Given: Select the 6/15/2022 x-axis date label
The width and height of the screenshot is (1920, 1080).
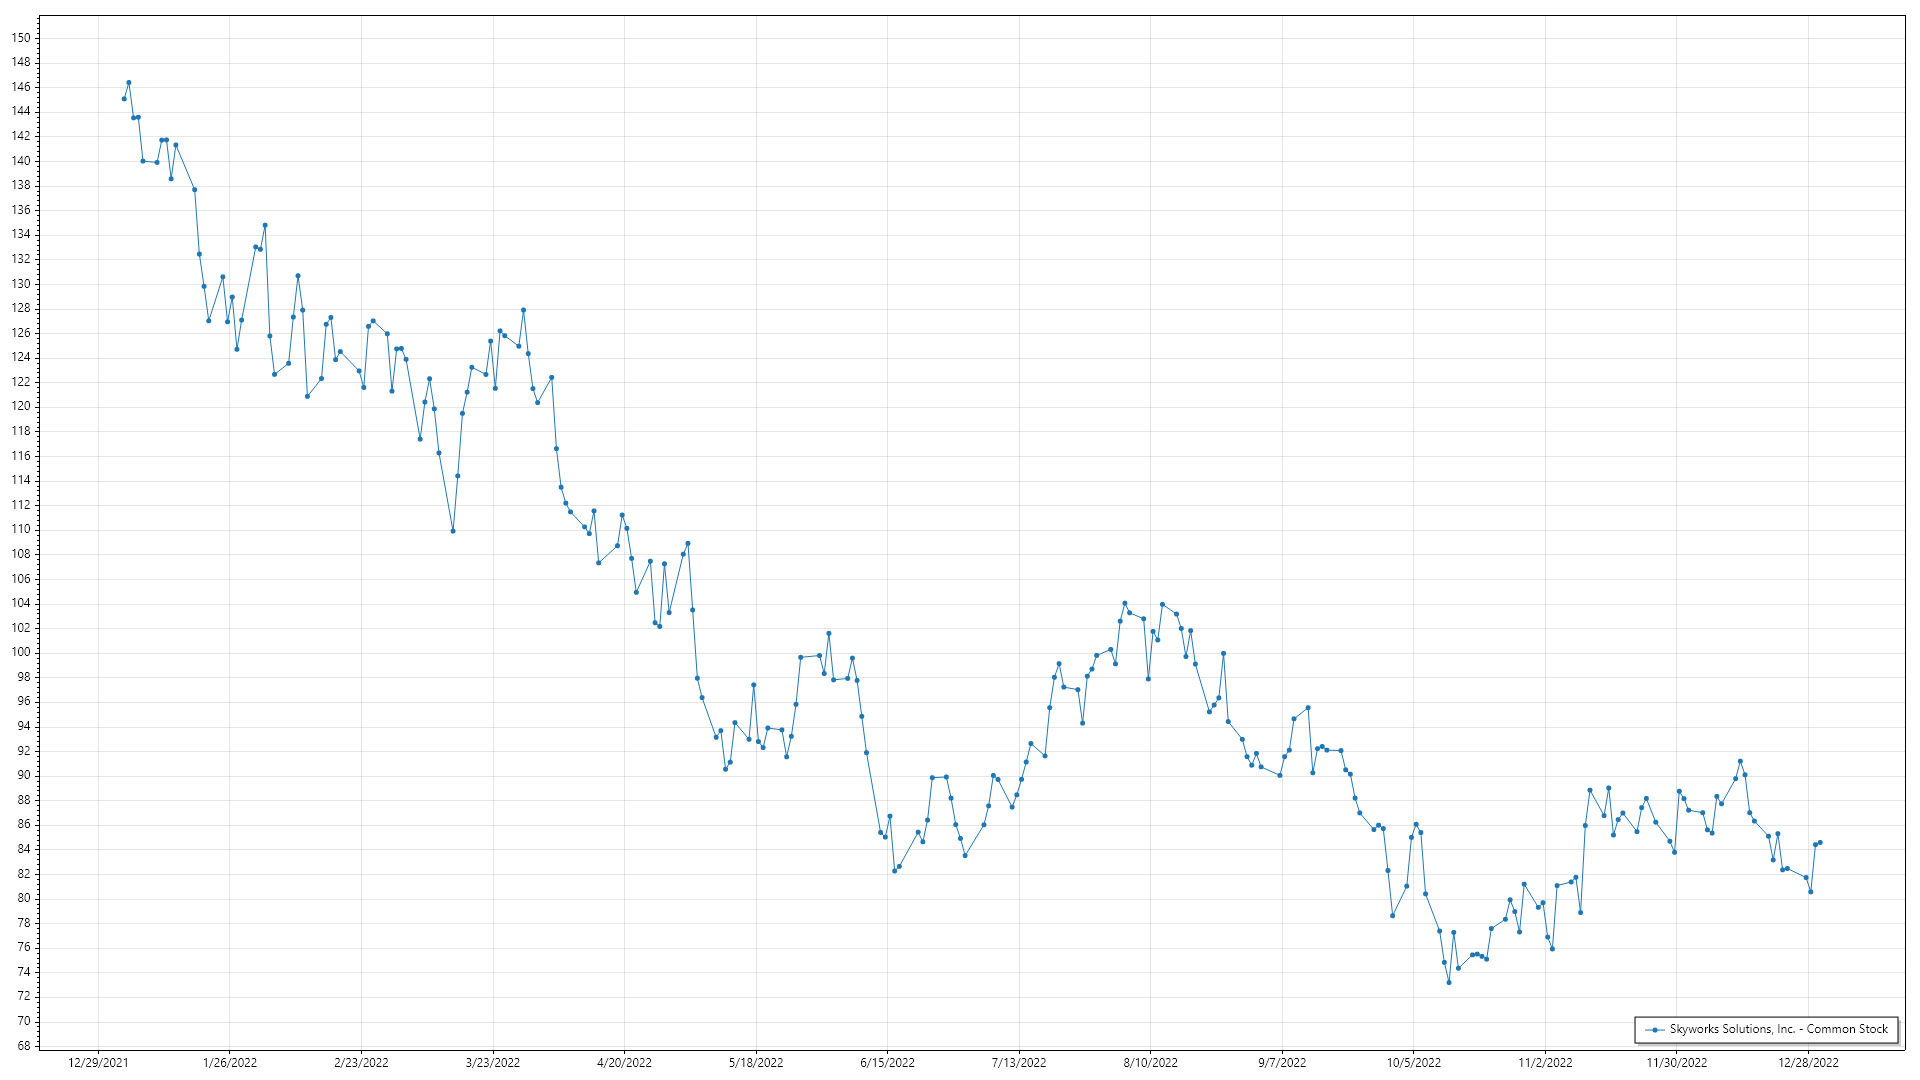Looking at the screenshot, I should 887,1063.
